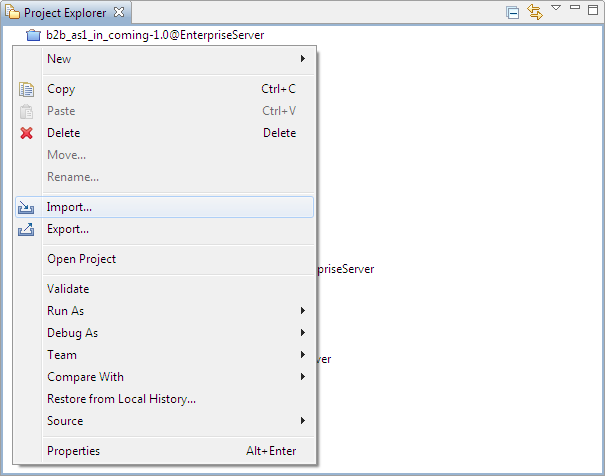This screenshot has width=605, height=476.
Task: Open the View Menu triangle dropdown
Action: pyautogui.click(x=556, y=9)
